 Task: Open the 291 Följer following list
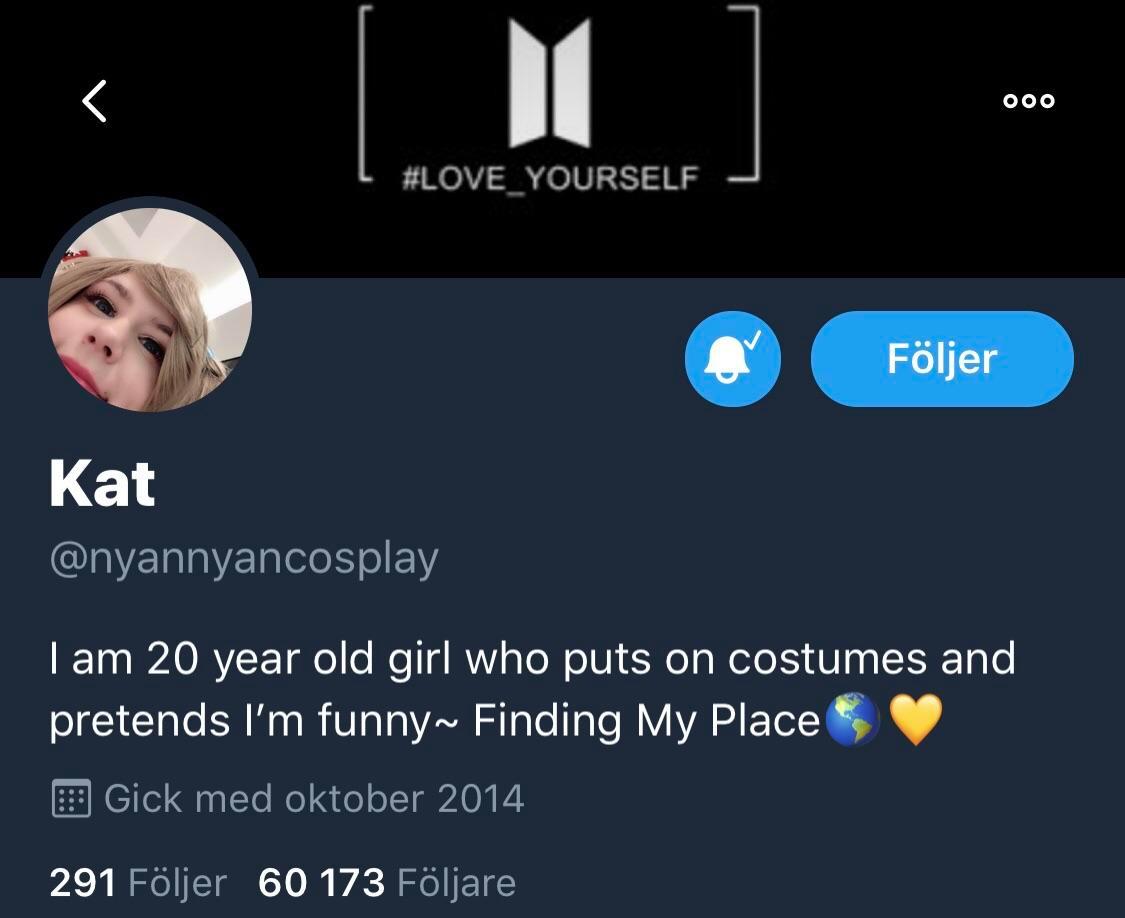138,882
